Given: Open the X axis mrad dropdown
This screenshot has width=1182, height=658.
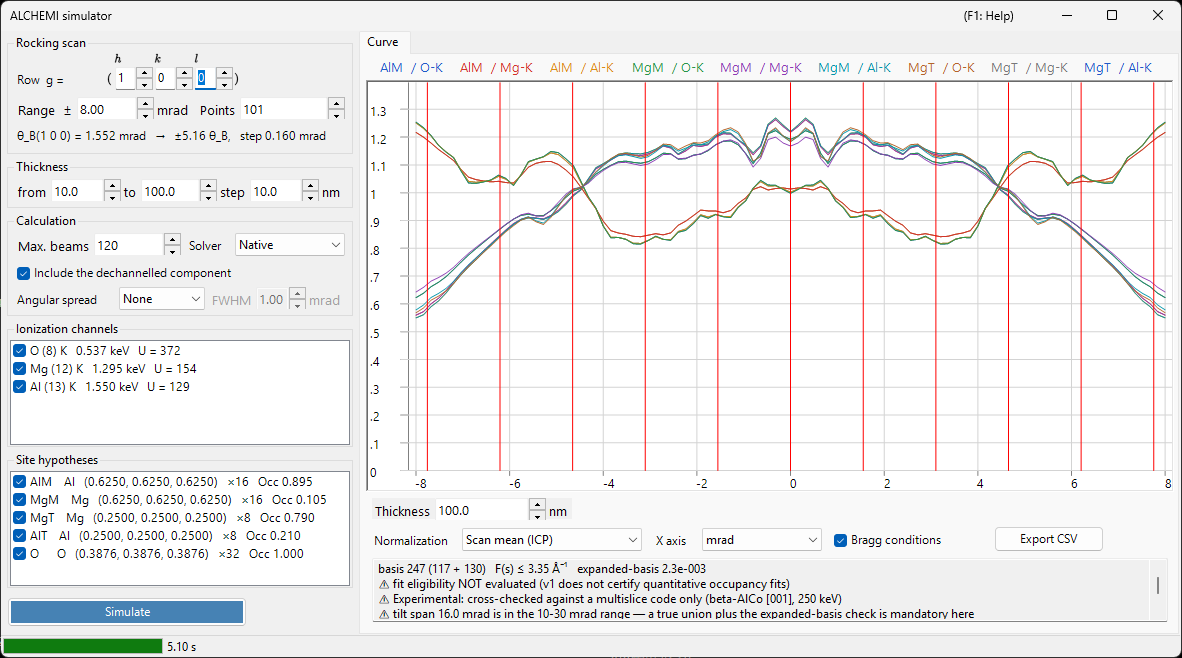Looking at the screenshot, I should click(761, 540).
